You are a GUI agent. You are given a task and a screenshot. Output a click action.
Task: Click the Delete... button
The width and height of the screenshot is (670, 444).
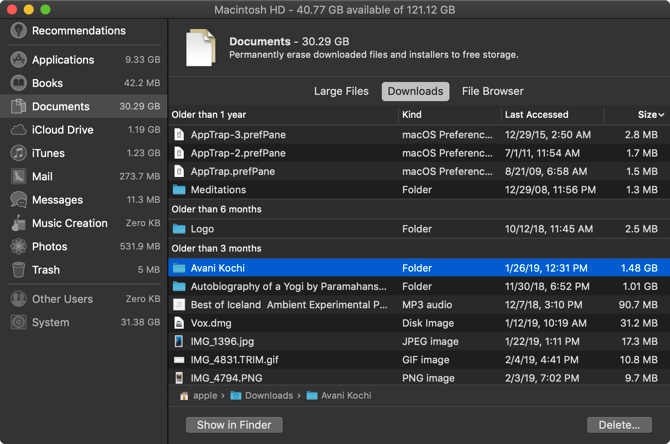pyautogui.click(x=618, y=425)
